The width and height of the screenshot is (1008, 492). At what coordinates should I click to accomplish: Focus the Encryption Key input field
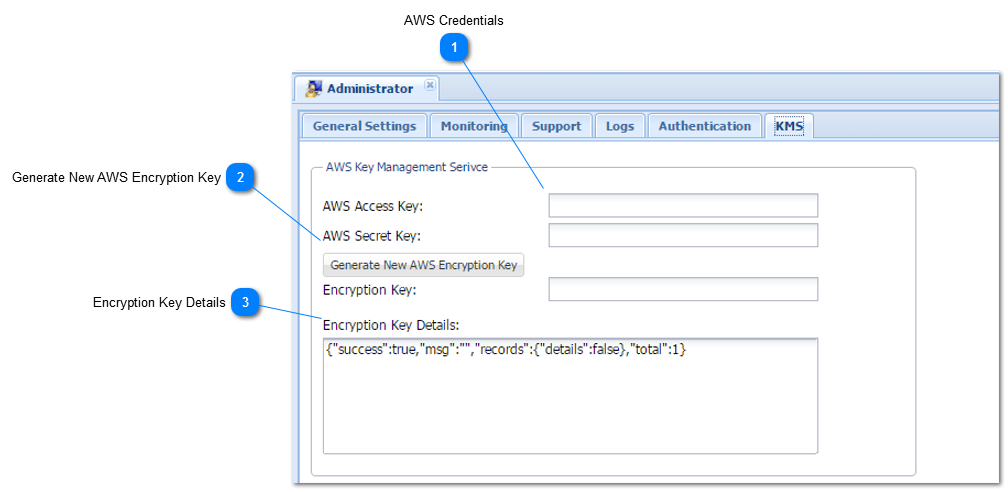point(683,289)
